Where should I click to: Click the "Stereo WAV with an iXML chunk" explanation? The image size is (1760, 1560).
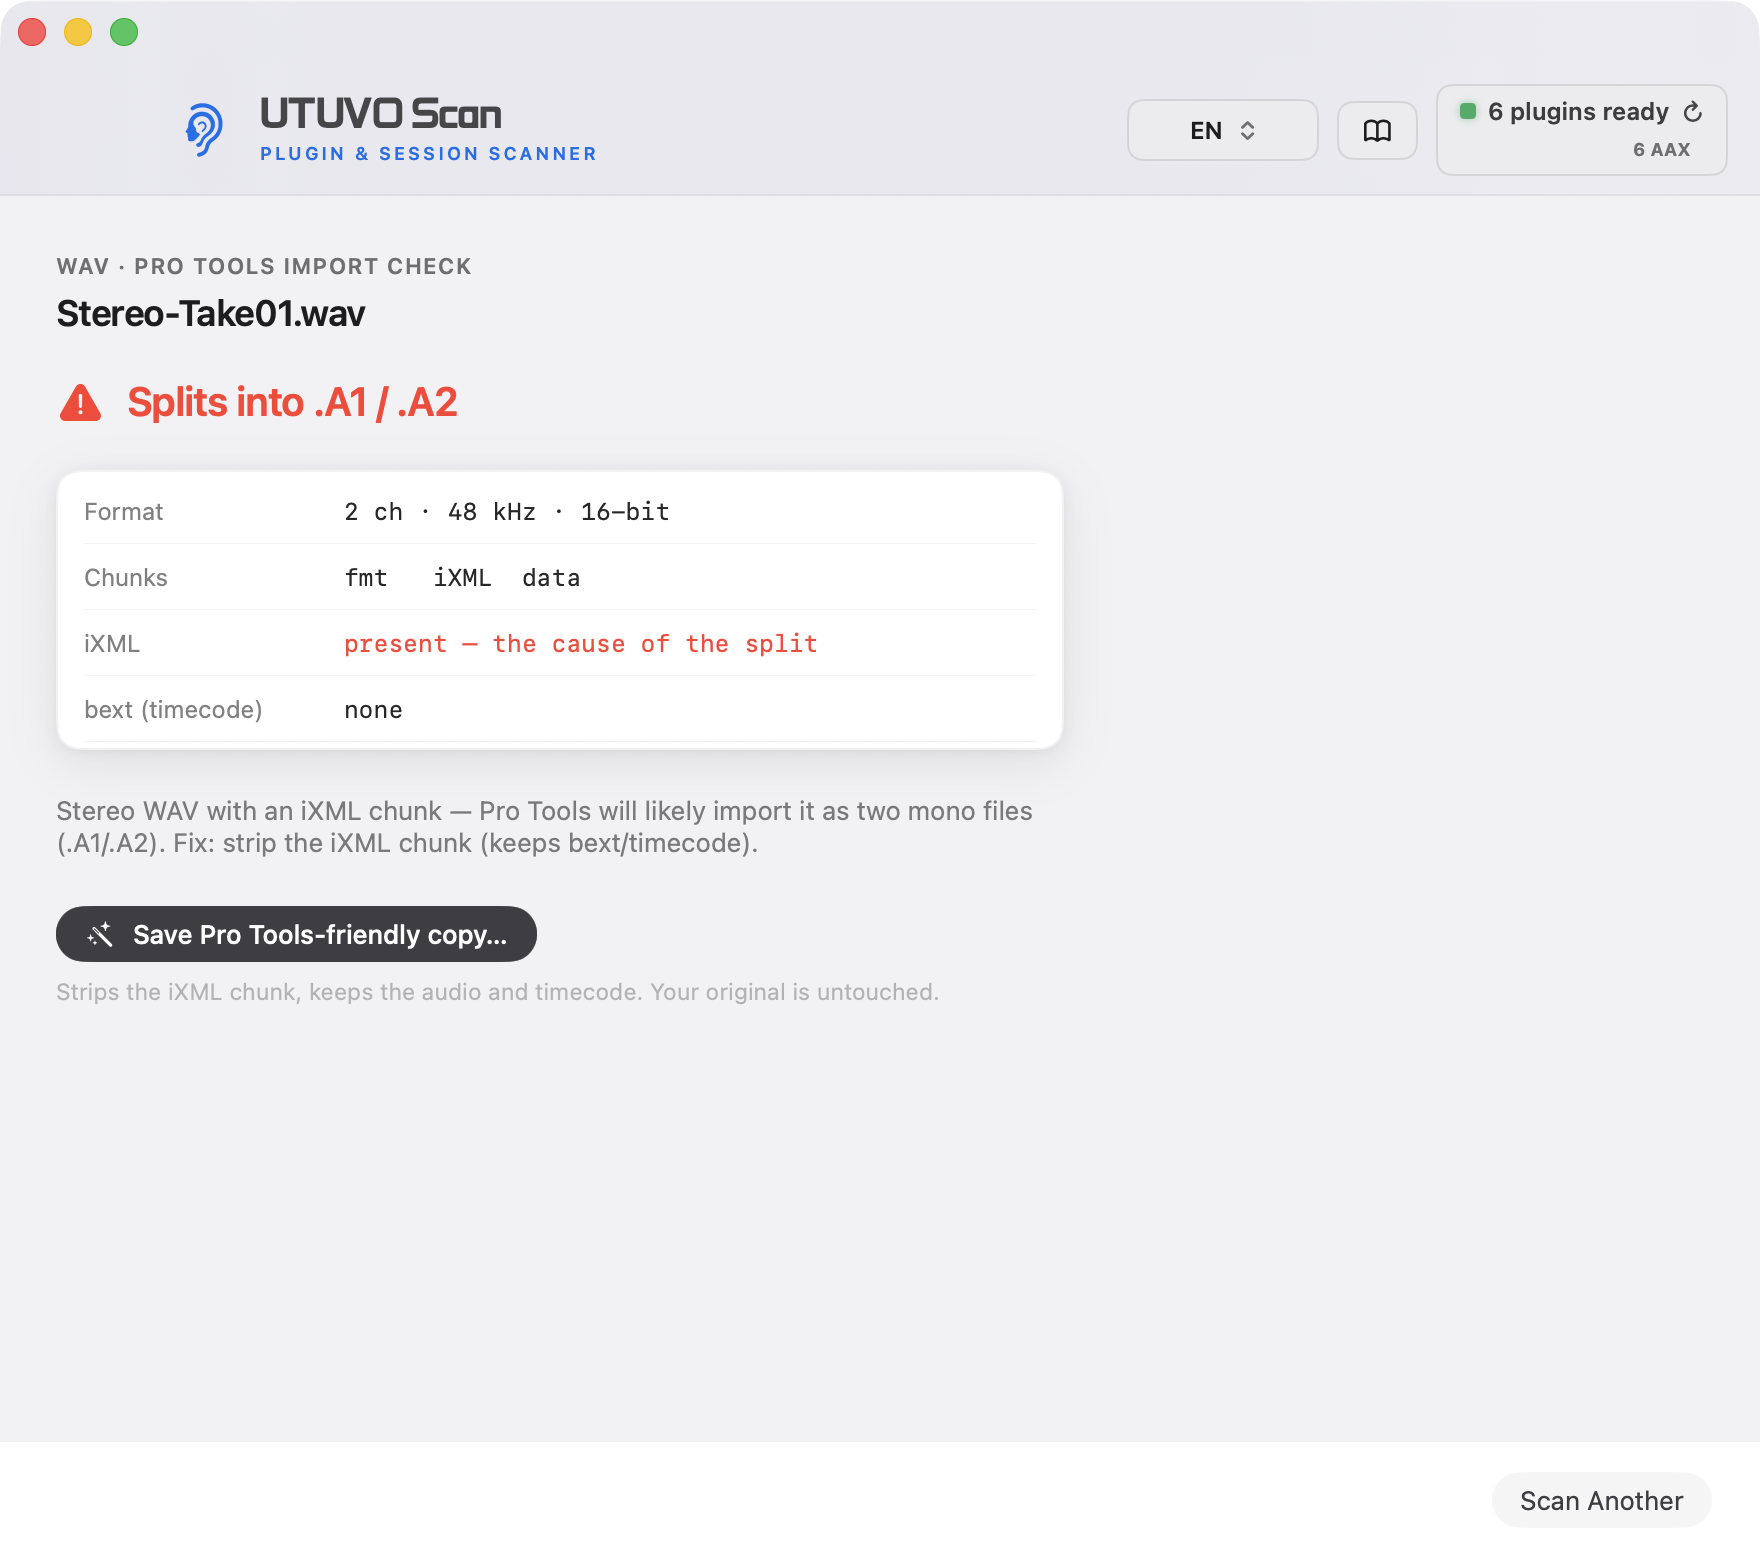point(544,827)
